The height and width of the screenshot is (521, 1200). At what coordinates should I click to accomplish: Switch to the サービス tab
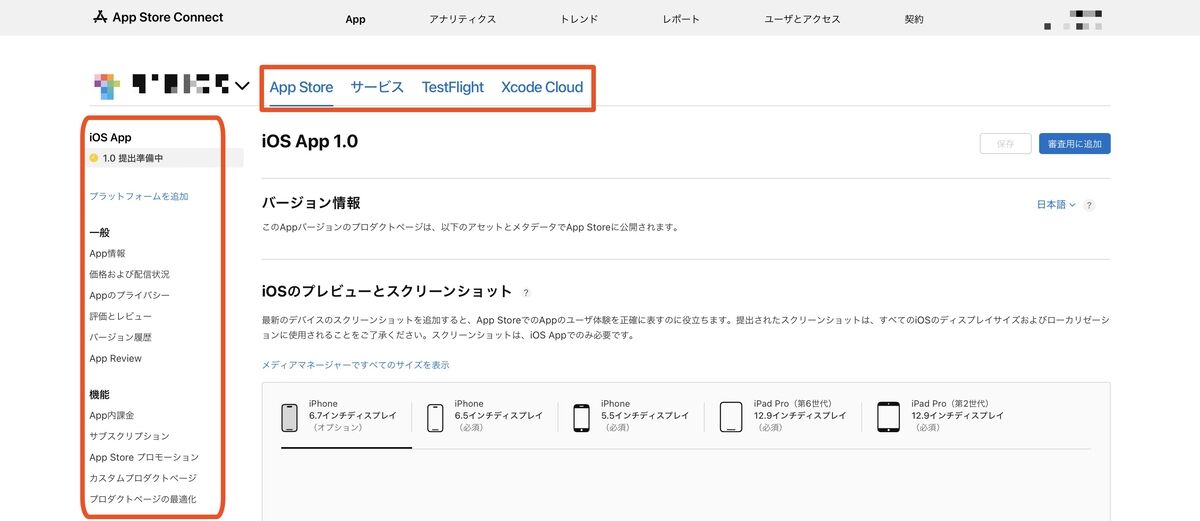[377, 87]
